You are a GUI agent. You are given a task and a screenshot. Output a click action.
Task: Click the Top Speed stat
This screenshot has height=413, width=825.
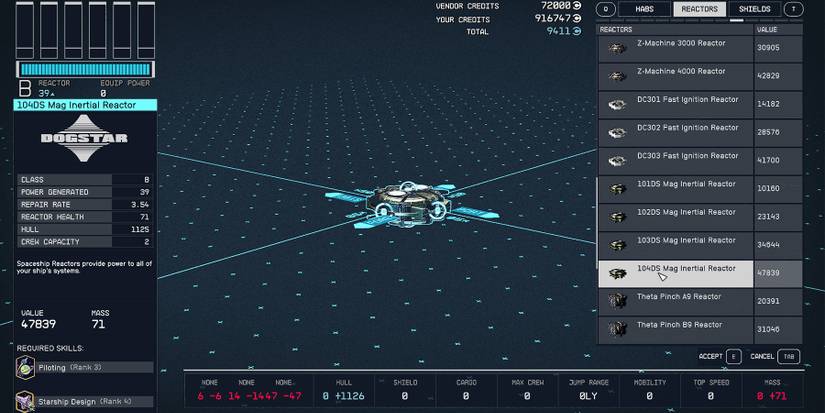[711, 390]
